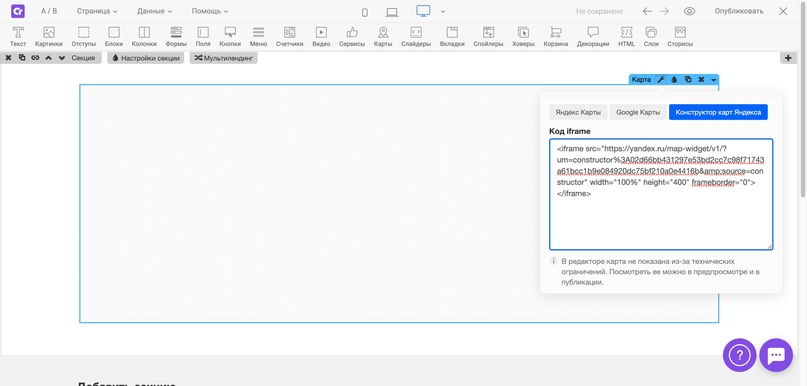Viewport: 807px width, 386px height.
Task: Click Опубликовать to publish
Action: tap(739, 11)
